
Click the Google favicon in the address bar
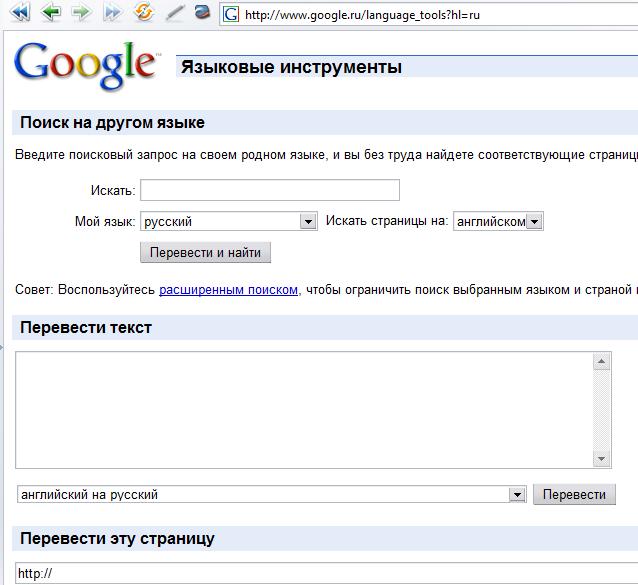(231, 14)
